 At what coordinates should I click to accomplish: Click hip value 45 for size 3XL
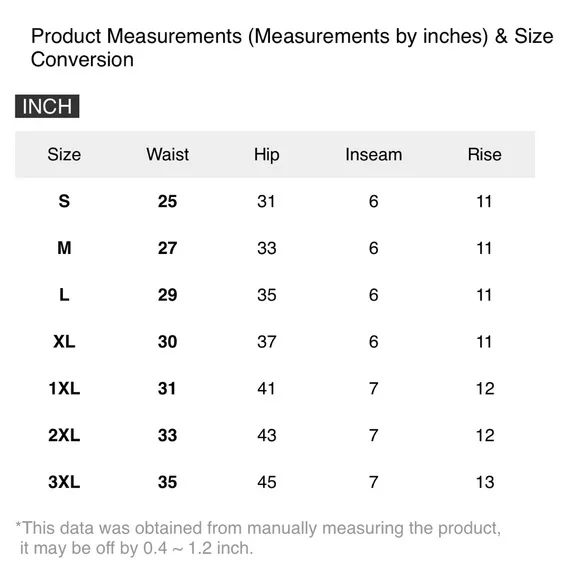tap(267, 482)
